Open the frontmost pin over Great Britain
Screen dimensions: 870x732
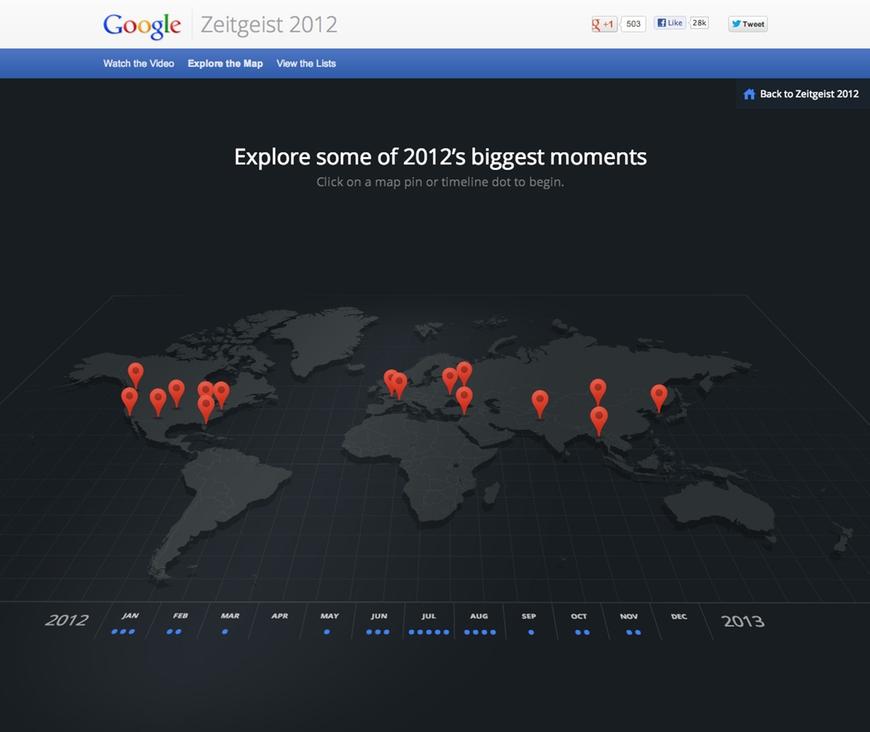tap(399, 385)
